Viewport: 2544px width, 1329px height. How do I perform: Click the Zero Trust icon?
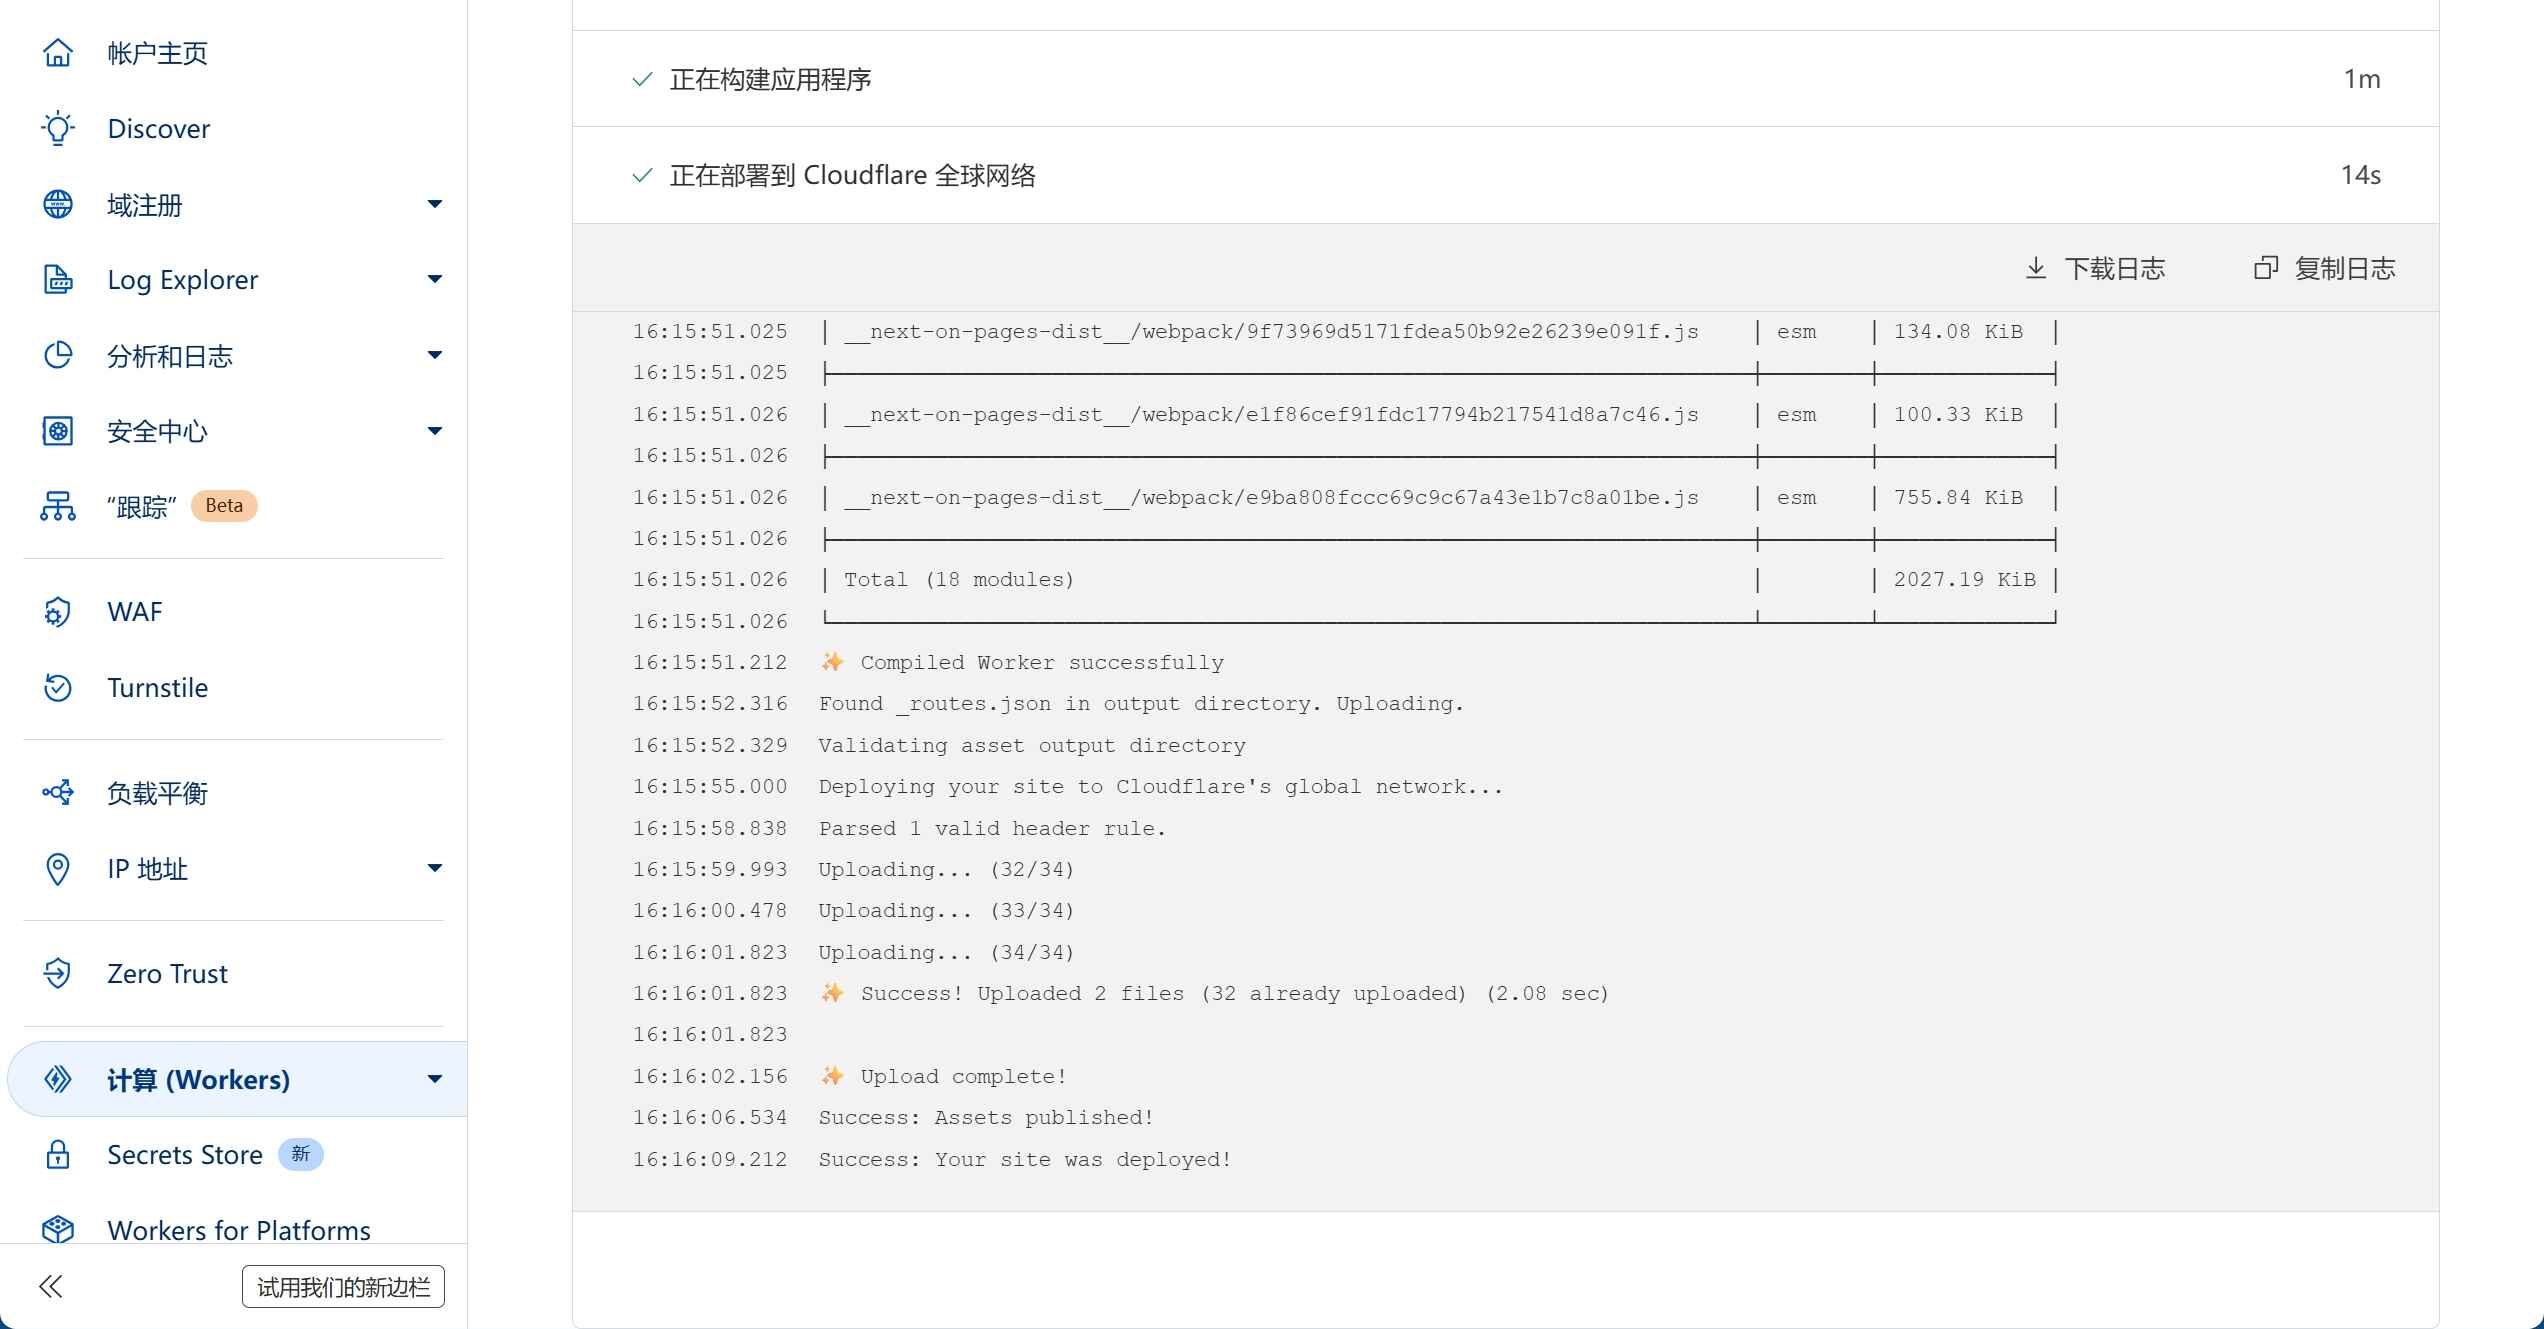tap(58, 974)
